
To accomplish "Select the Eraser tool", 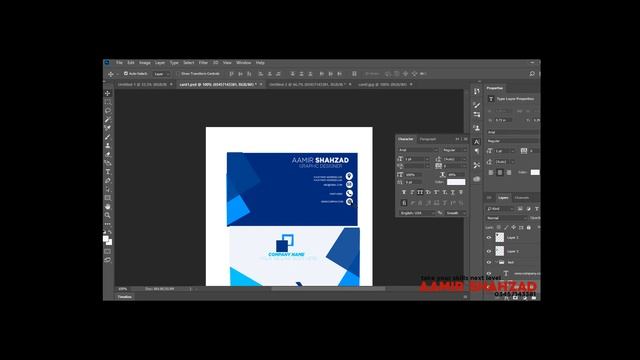I will (108, 155).
